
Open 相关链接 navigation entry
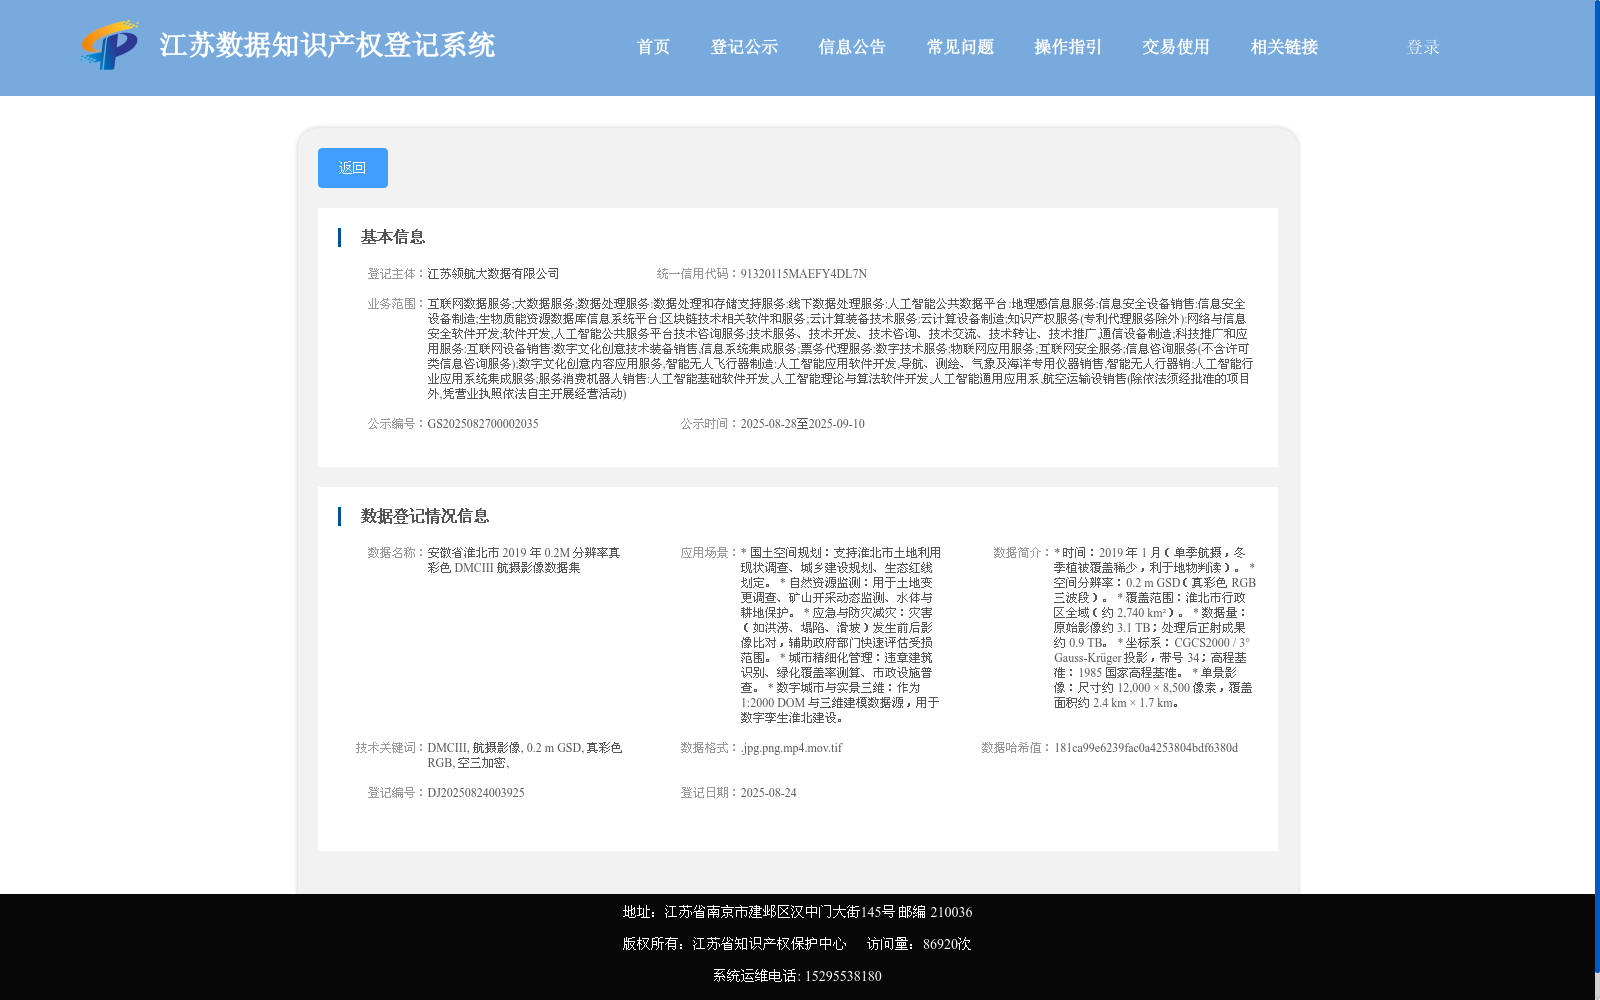(x=1284, y=47)
